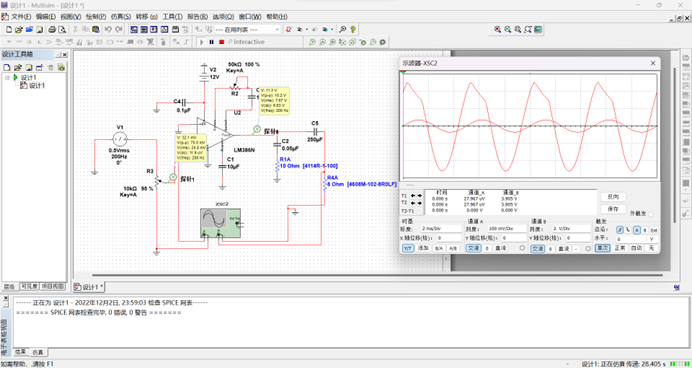Image resolution: width=692 pixels, height=368 pixels.
Task: Stop the simulation with the red square
Action: point(222,42)
